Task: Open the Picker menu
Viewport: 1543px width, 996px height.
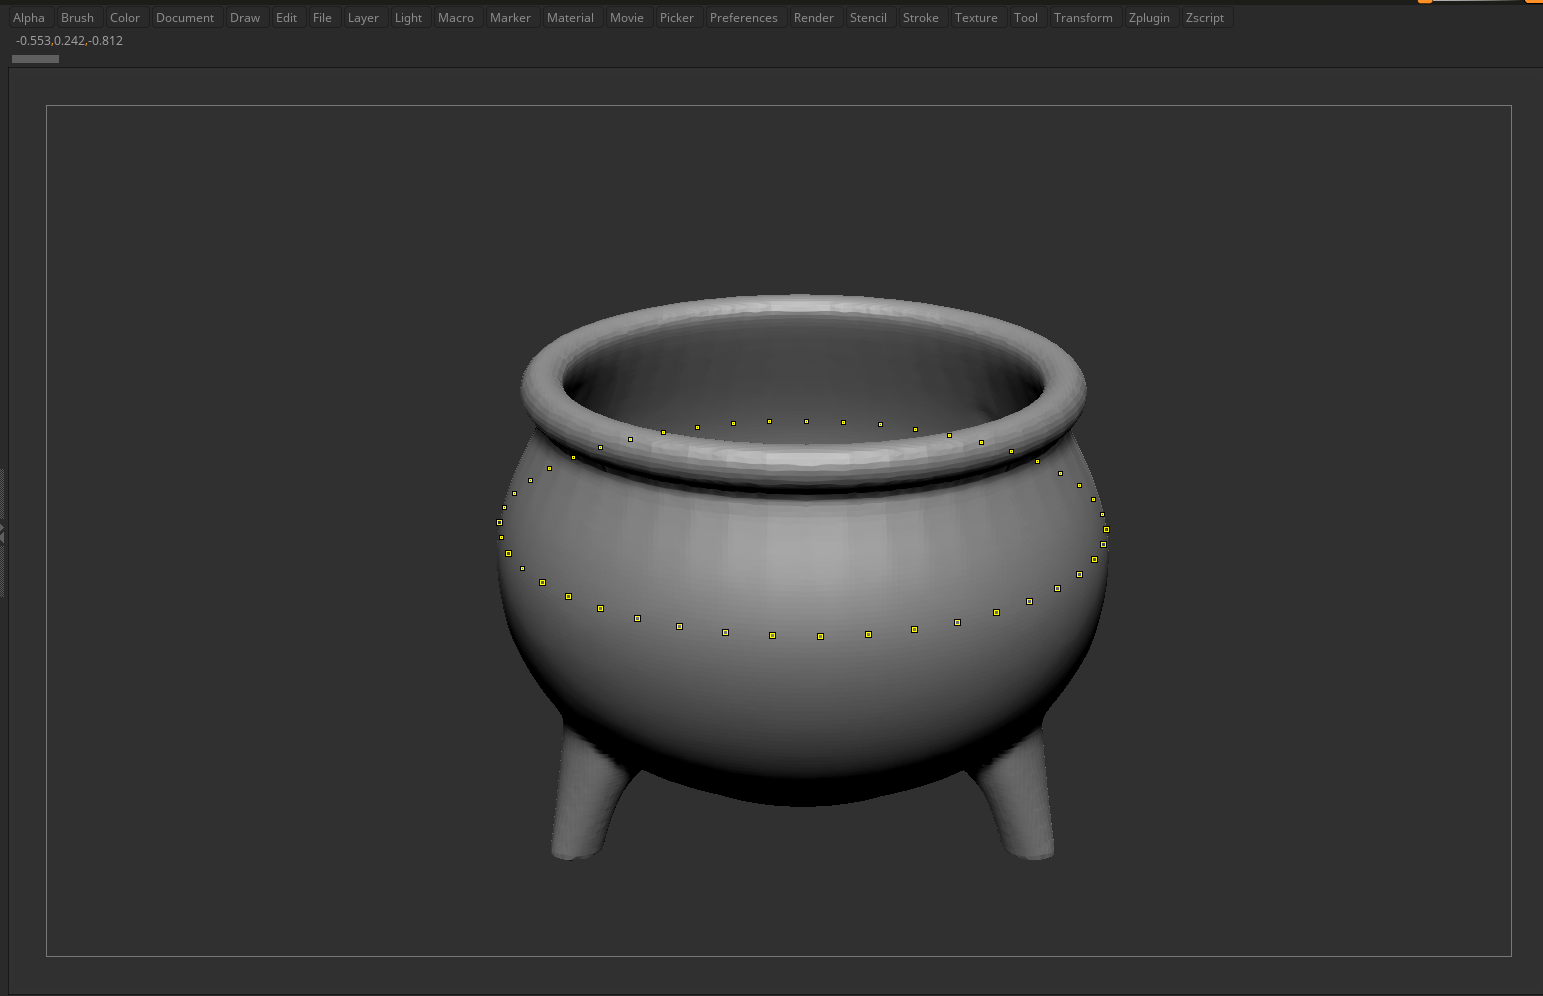Action: [x=677, y=18]
